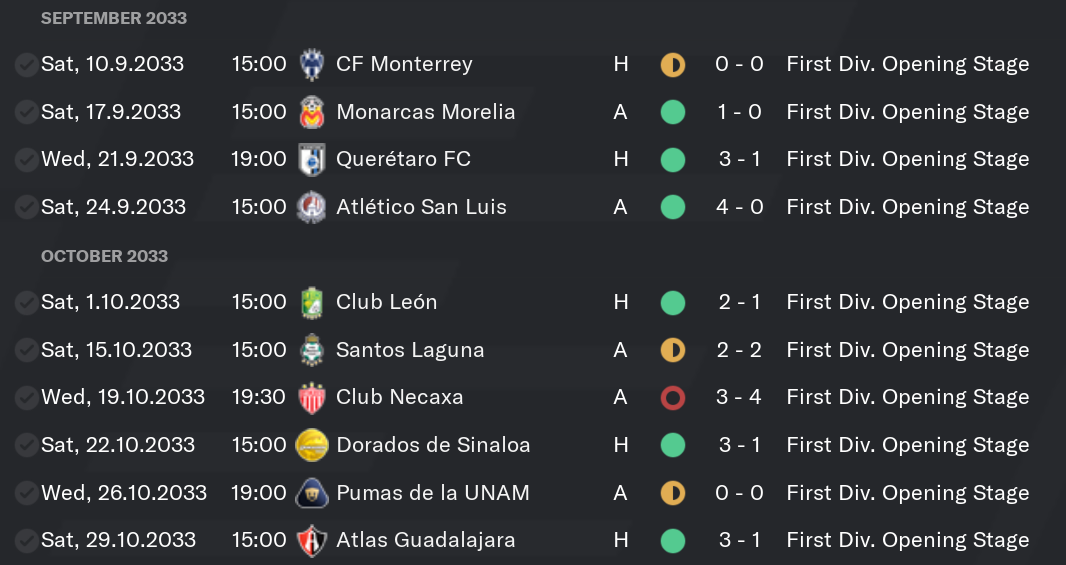Click the First Div. Opening Stage link for Querétaro

point(908,159)
